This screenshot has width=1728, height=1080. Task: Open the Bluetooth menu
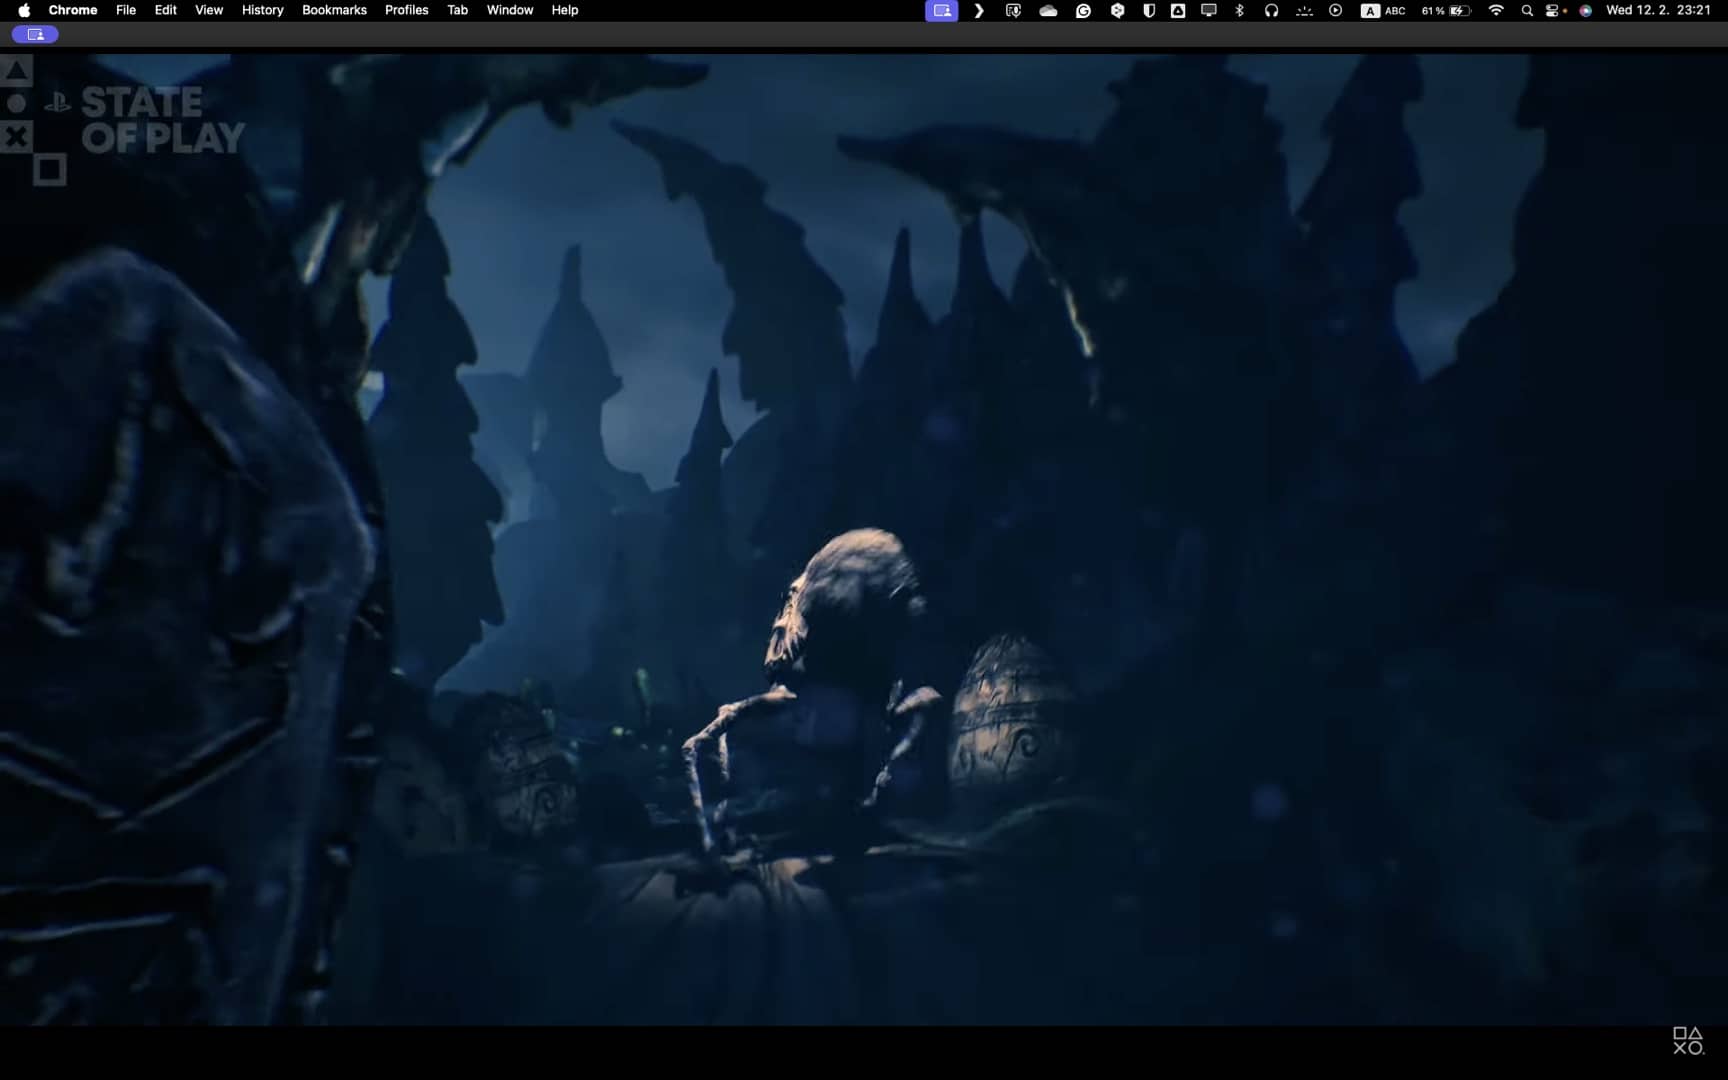tap(1240, 10)
